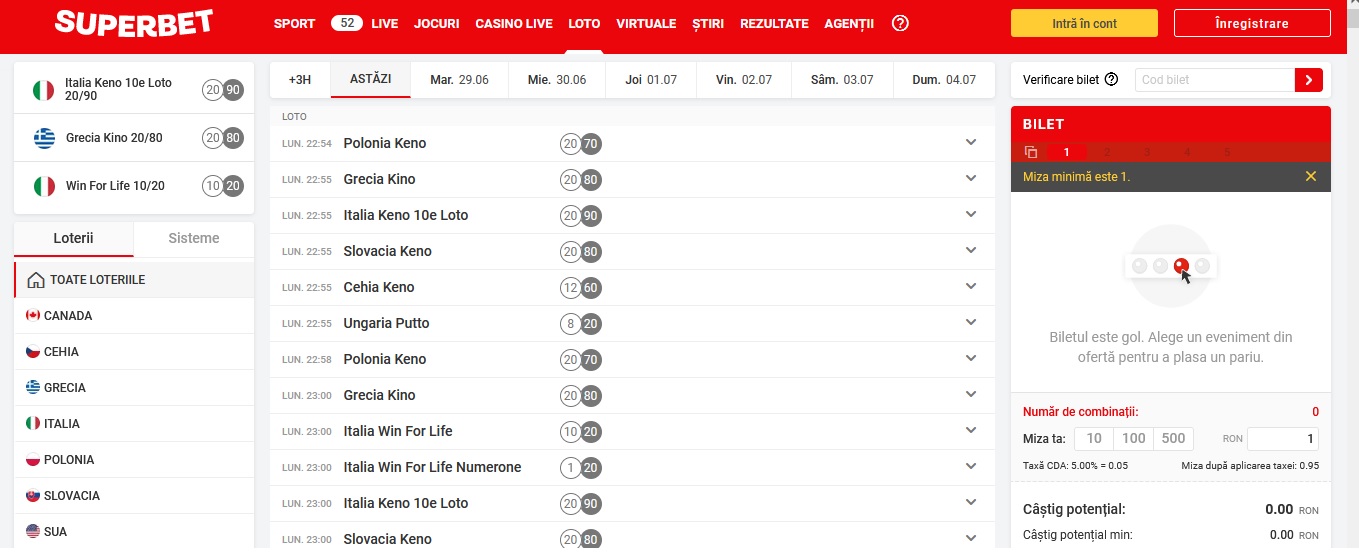Click the Cehia flag icon
This screenshot has height=558, width=1359.
[x=33, y=352]
